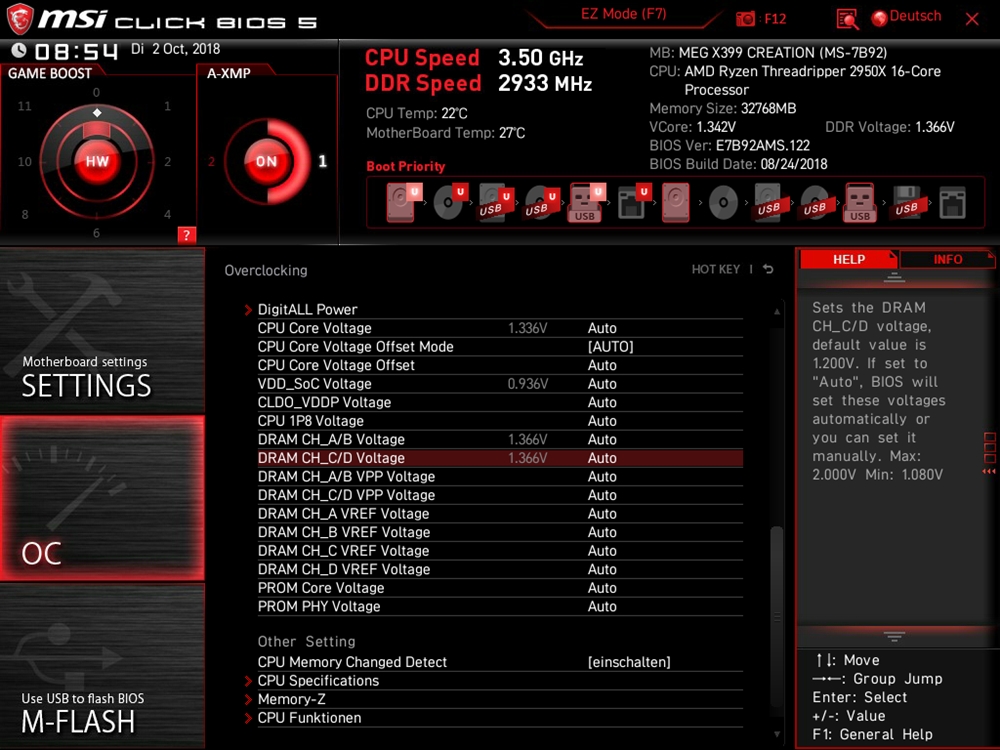Select the DRAM CH_A VREF Voltage row
Screen dimensions: 1000x750
500,513
